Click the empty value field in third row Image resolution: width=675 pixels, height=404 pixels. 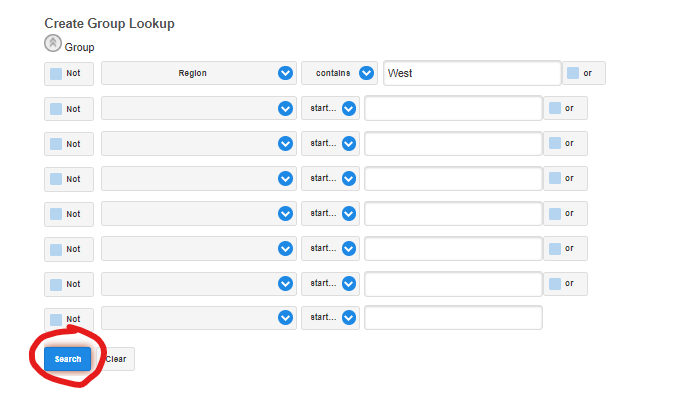click(453, 143)
